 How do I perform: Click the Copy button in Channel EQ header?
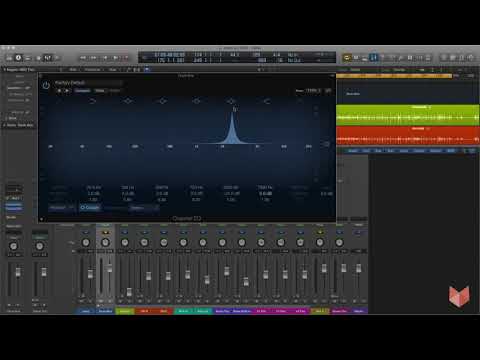(x=100, y=91)
